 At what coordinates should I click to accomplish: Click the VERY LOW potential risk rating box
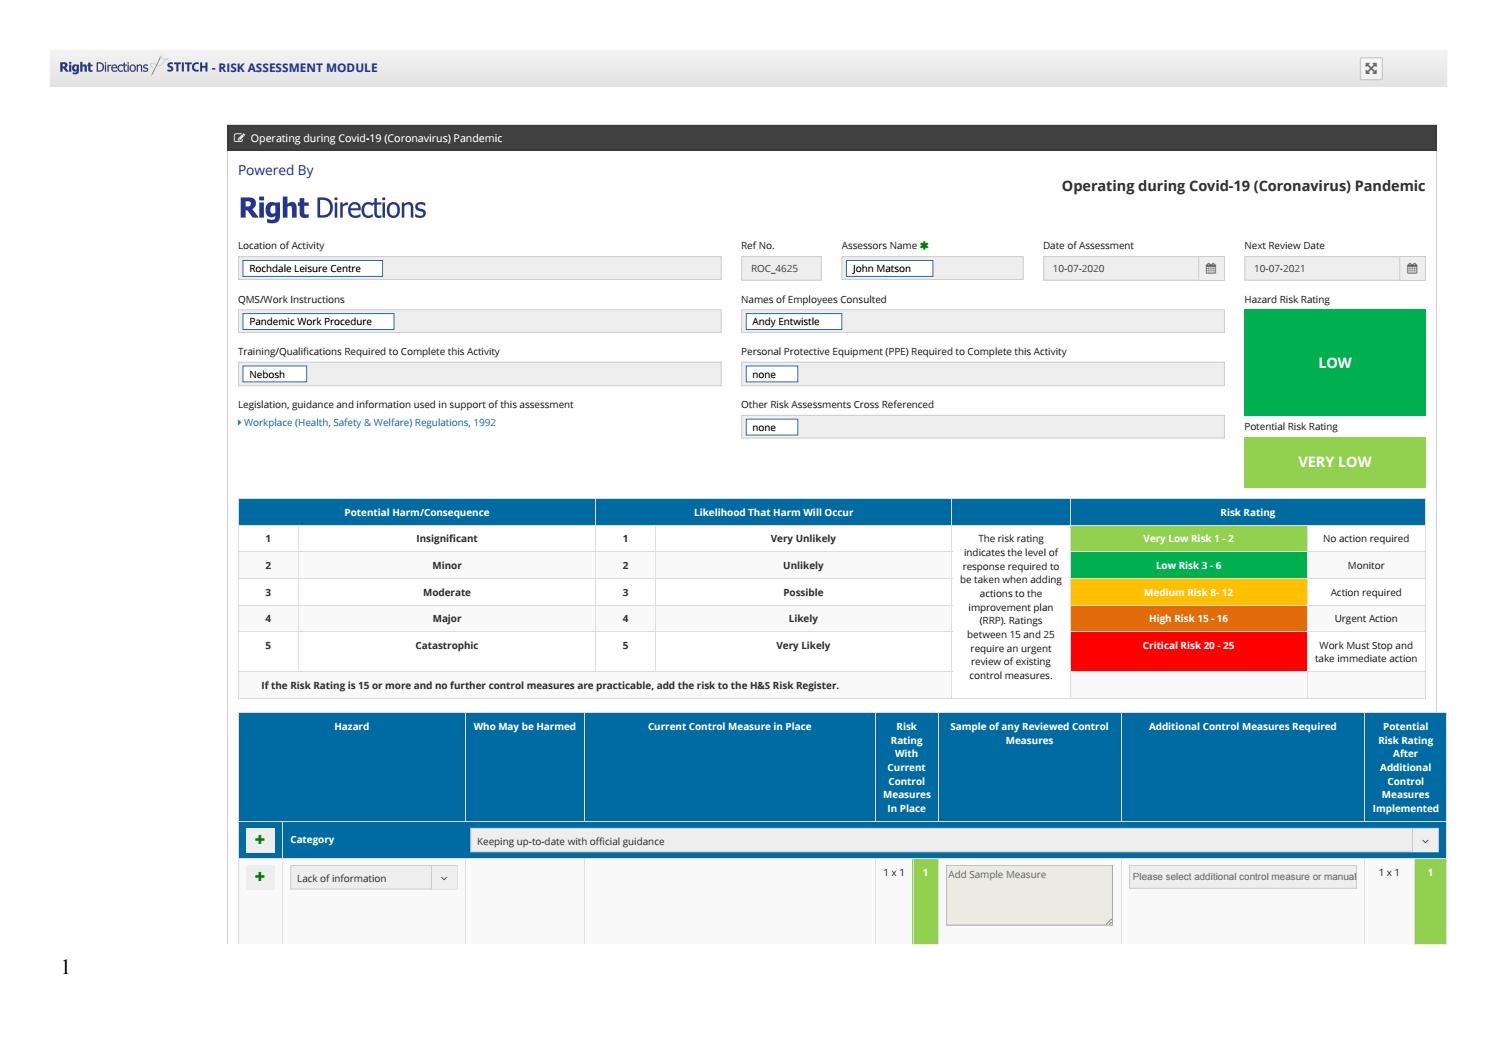tap(1334, 462)
